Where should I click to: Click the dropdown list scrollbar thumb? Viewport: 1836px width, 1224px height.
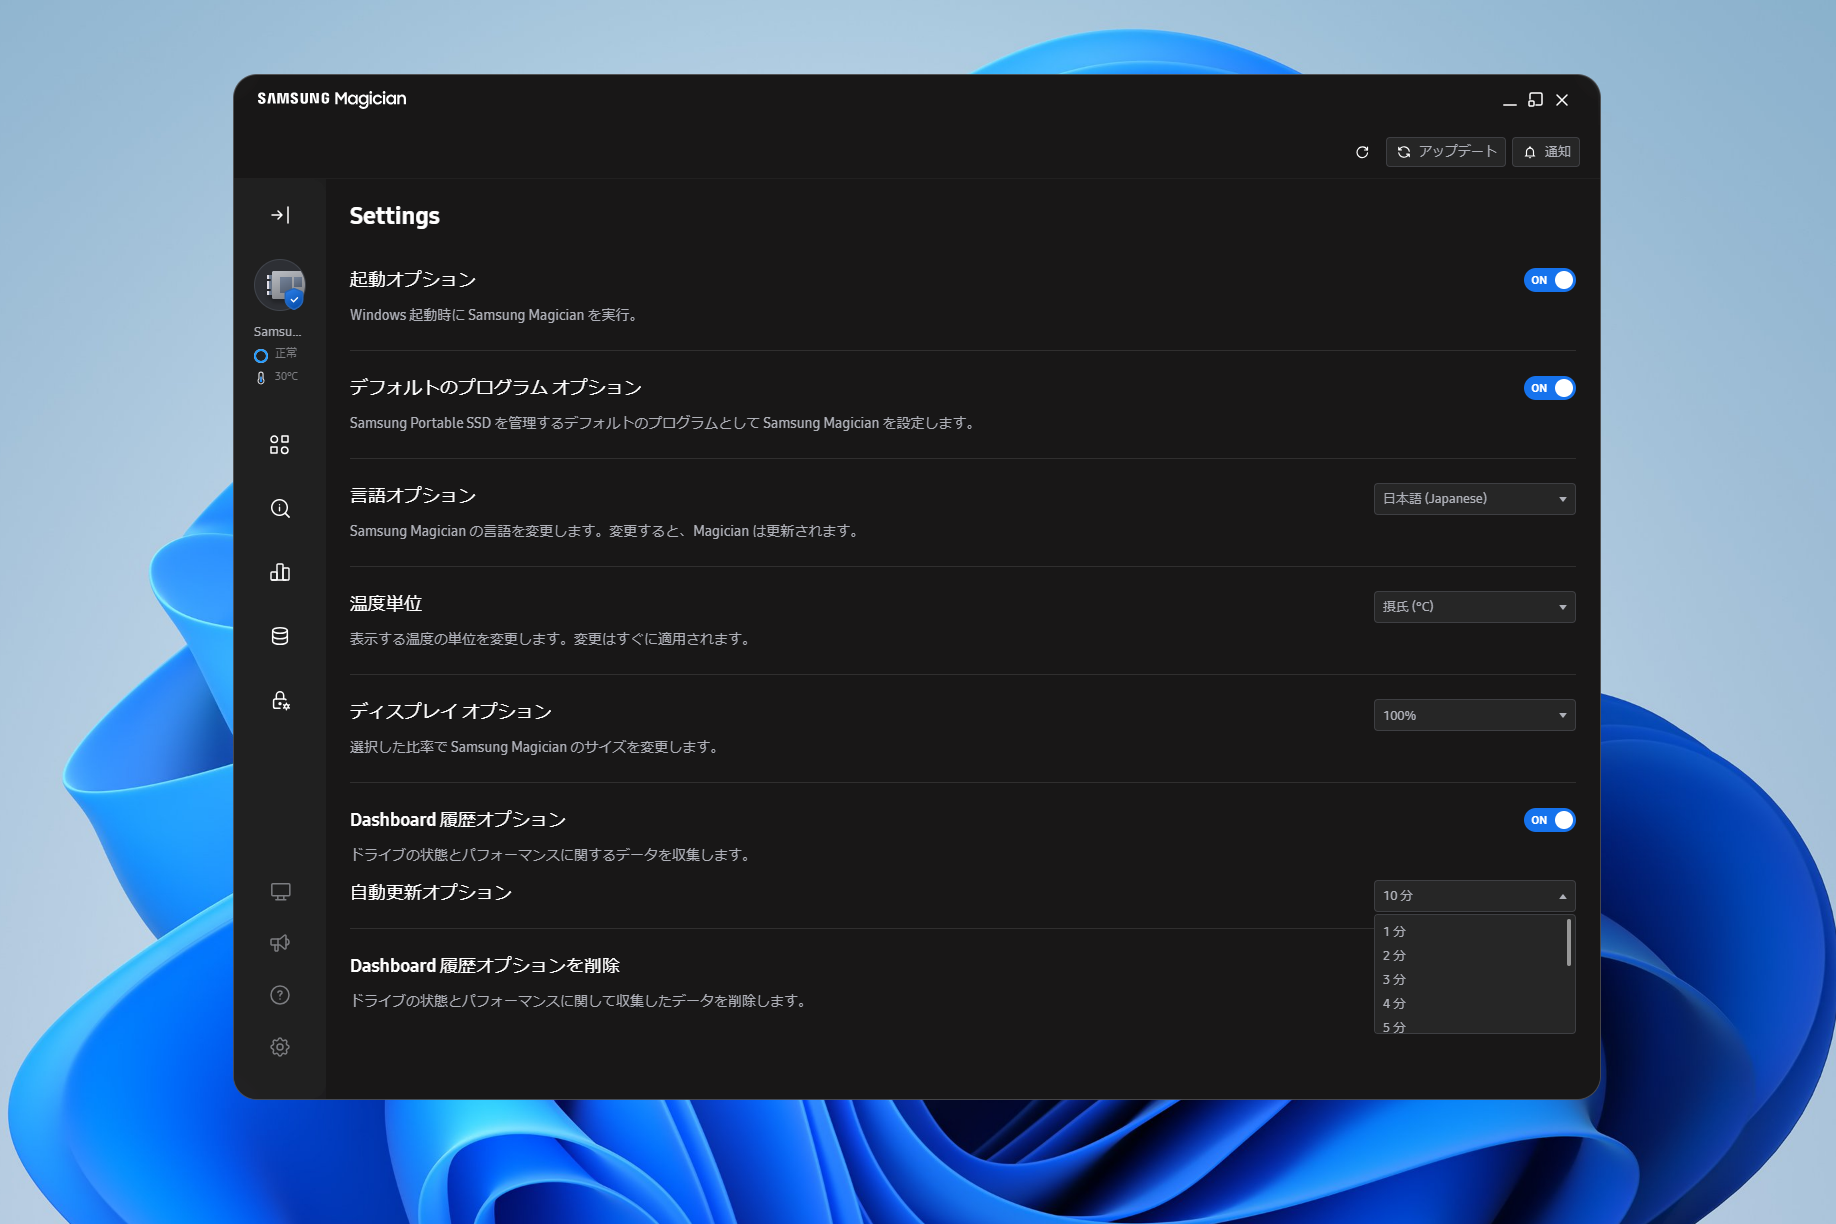[x=1568, y=942]
